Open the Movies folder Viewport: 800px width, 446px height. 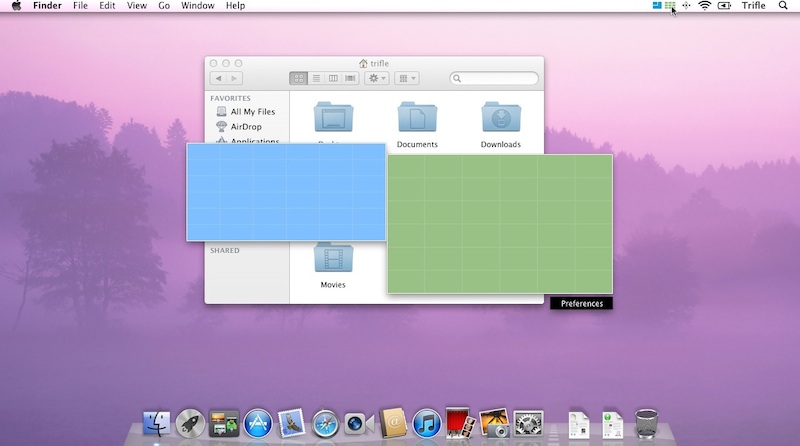[333, 259]
